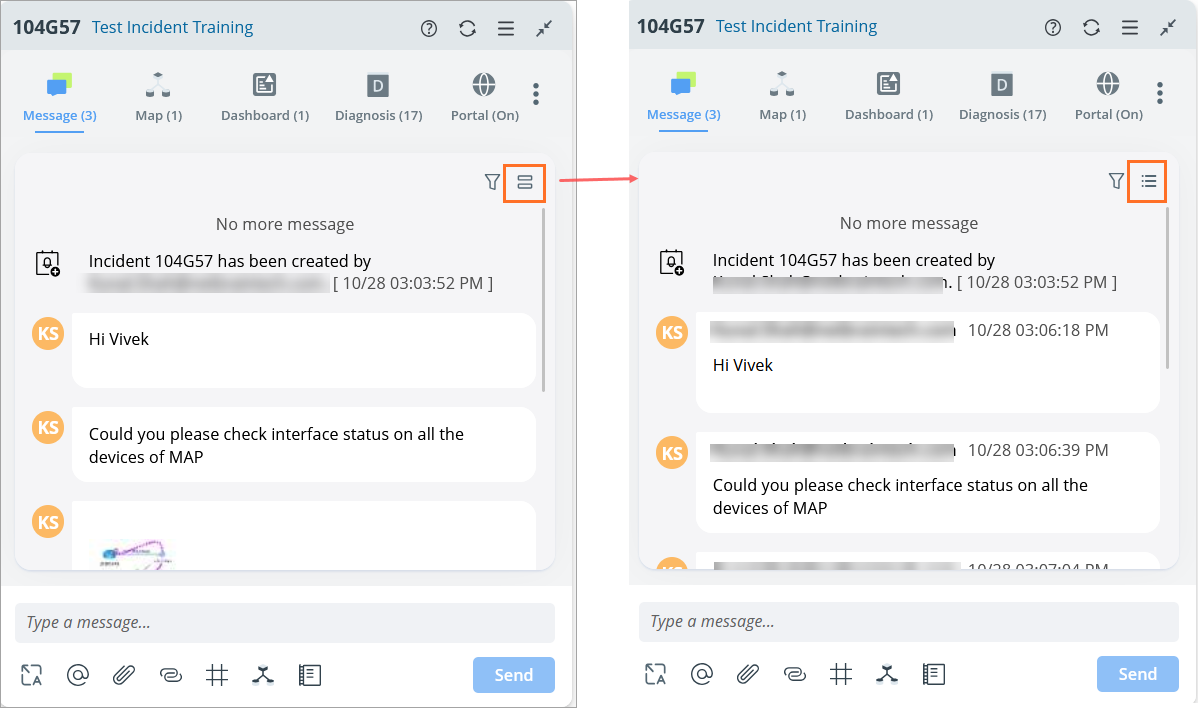Open the hamburger menu in left panel header

click(506, 28)
